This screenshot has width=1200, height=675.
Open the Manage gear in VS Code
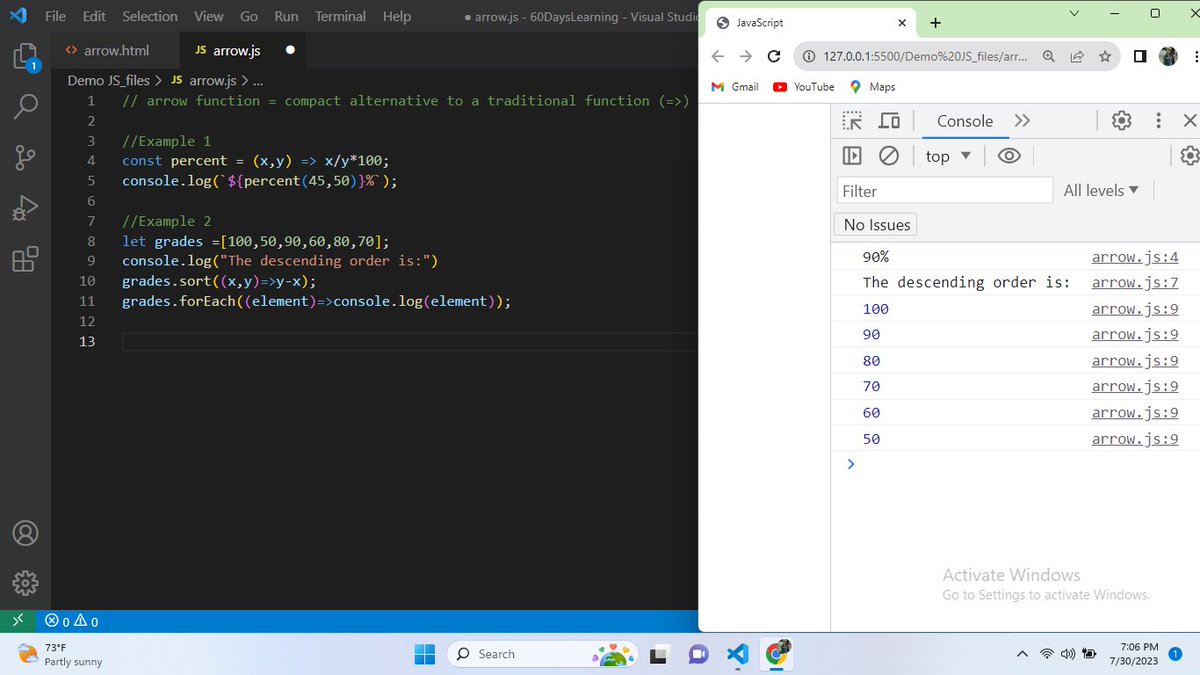tap(25, 583)
